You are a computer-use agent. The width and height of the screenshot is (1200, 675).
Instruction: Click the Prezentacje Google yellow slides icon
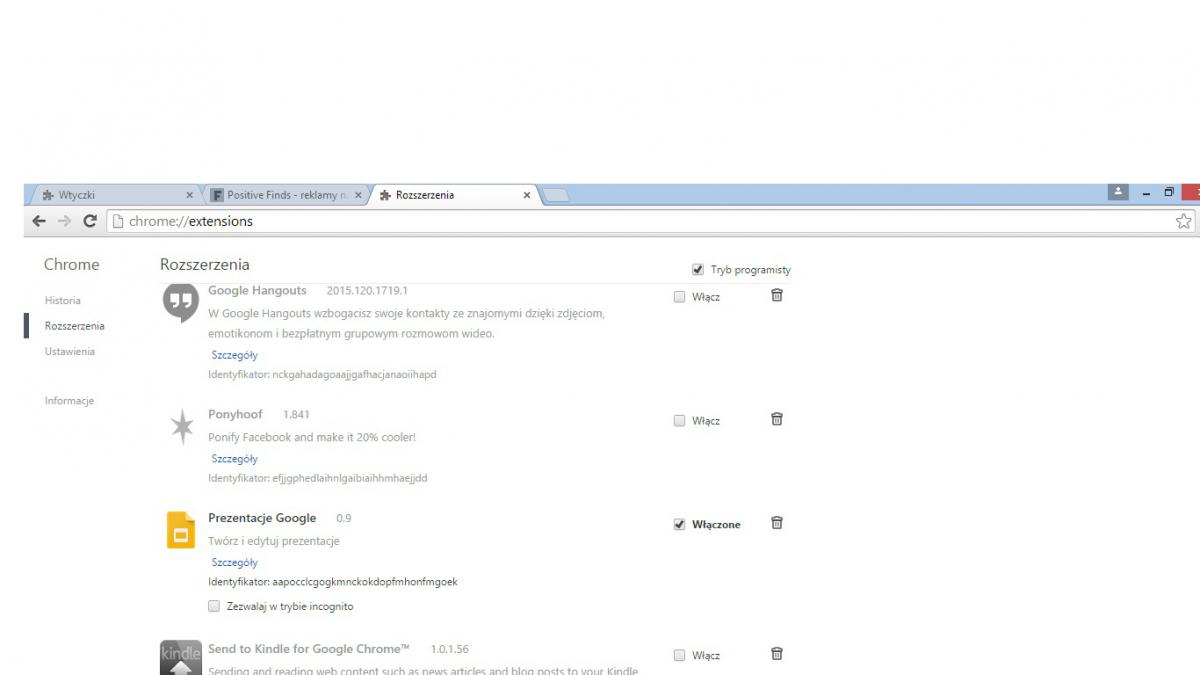(180, 530)
